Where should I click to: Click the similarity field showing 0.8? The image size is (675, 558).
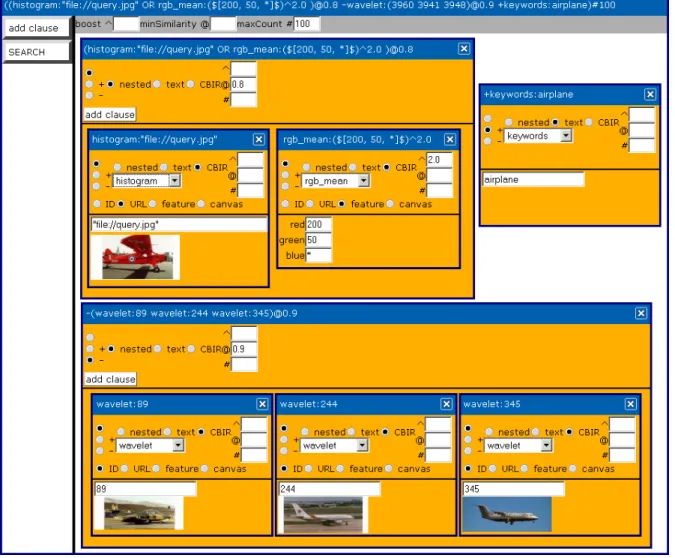[244, 84]
